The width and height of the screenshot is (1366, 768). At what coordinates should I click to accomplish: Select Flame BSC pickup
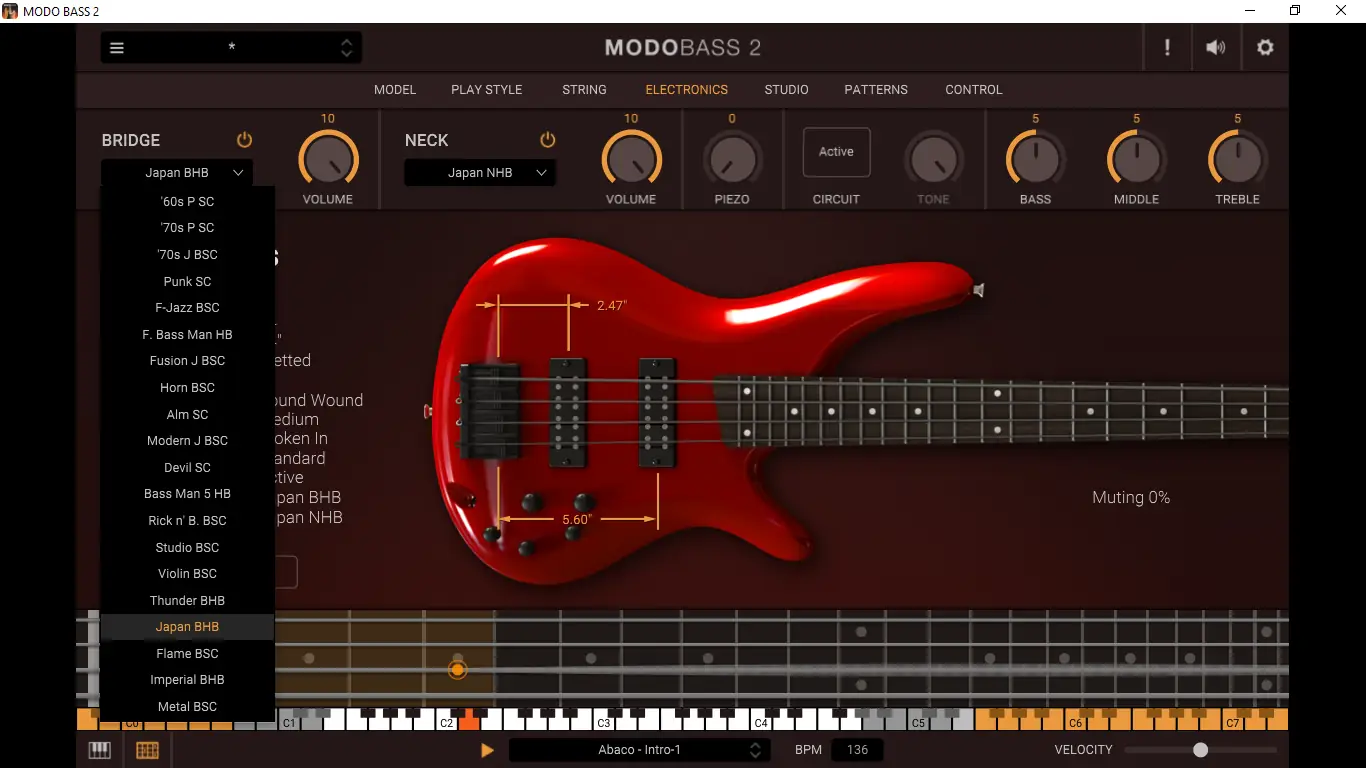tap(187, 653)
